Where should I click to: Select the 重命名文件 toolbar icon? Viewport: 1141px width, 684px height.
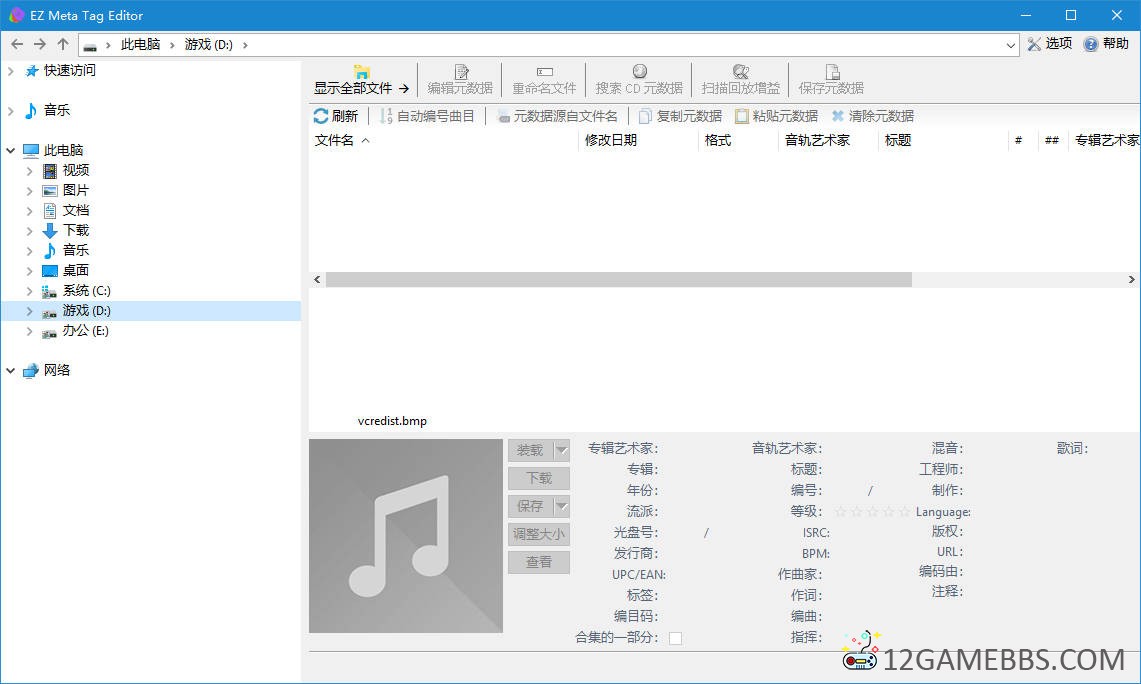point(544,71)
